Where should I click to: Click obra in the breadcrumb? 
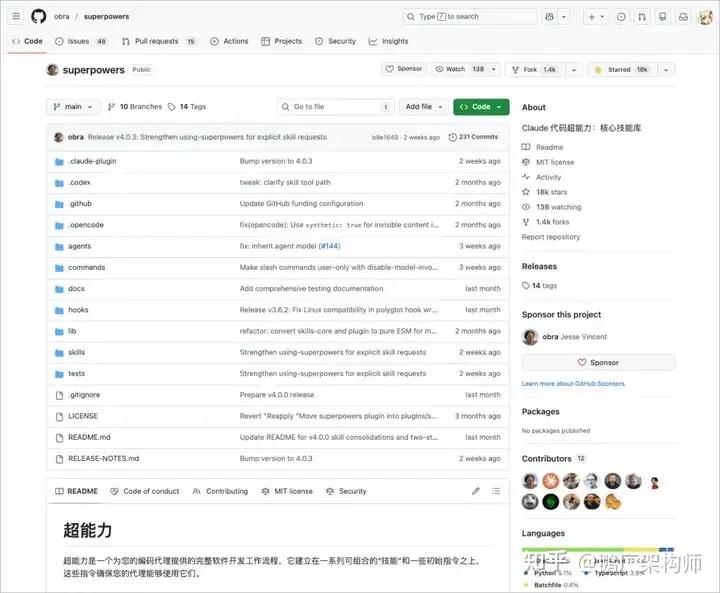(62, 17)
